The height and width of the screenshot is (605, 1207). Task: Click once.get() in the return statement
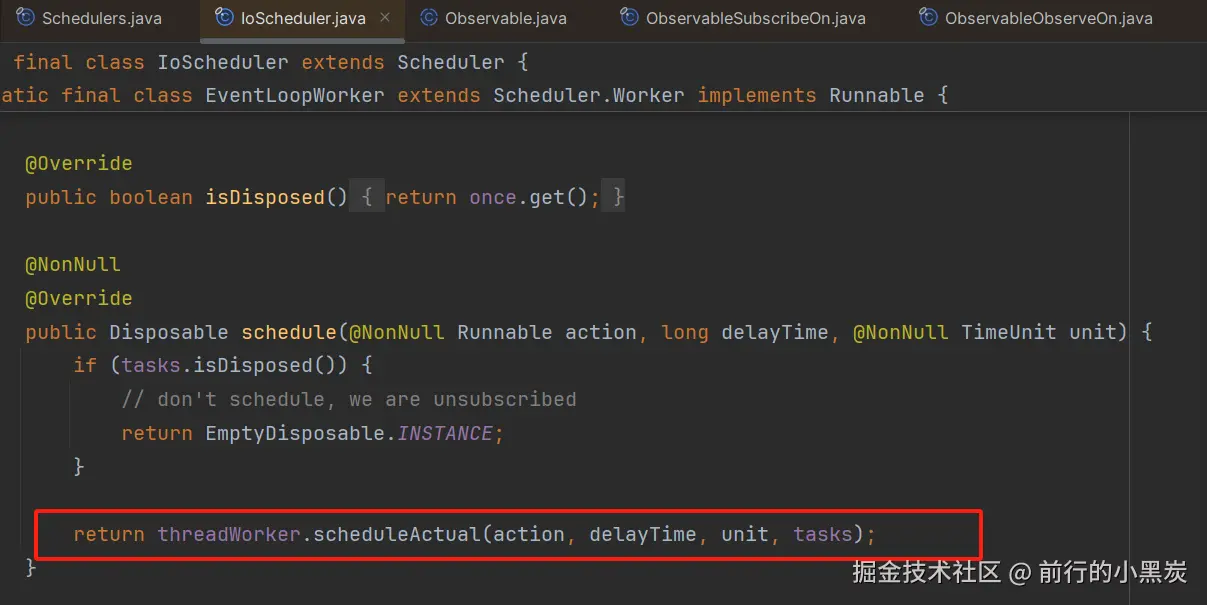[x=529, y=197]
